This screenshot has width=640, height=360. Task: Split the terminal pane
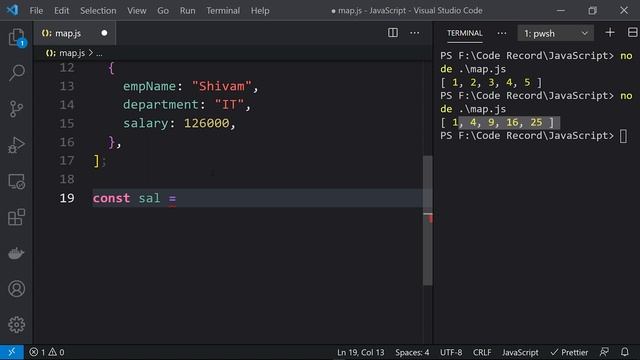coord(632,33)
